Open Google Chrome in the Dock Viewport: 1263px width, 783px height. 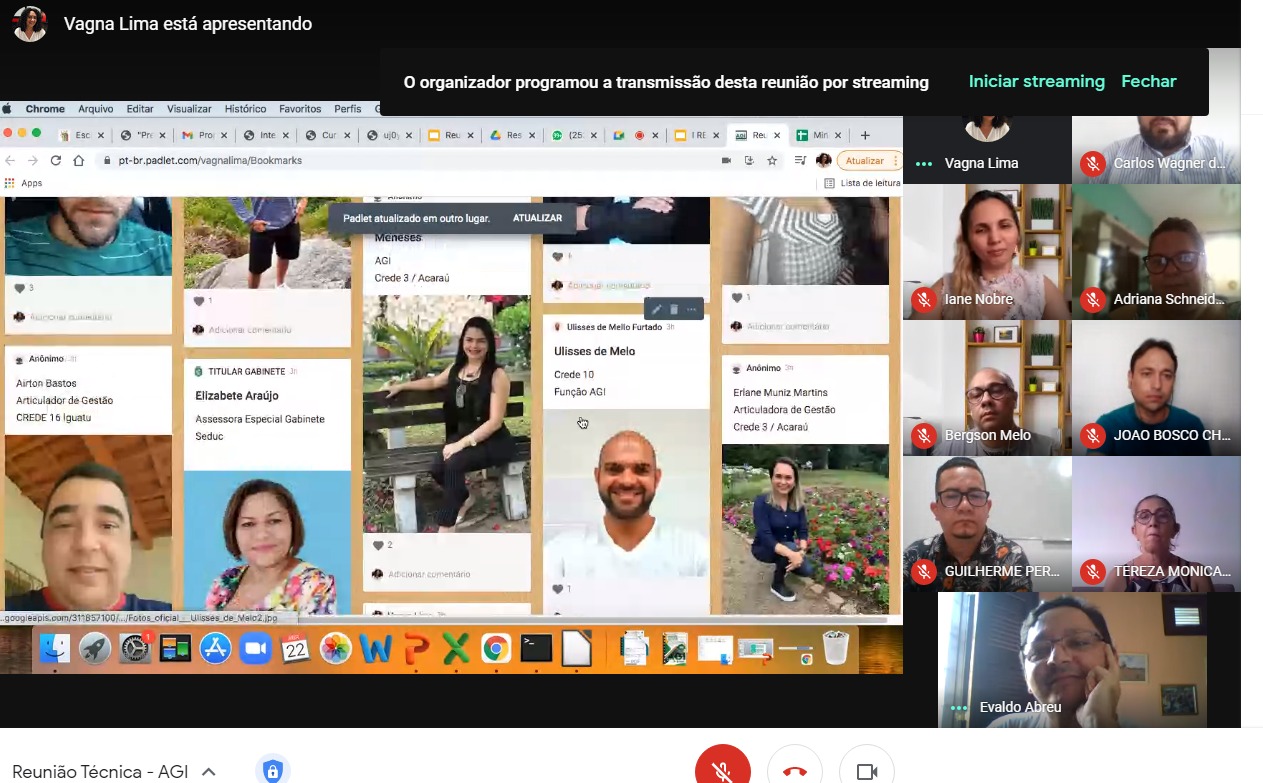coord(496,649)
